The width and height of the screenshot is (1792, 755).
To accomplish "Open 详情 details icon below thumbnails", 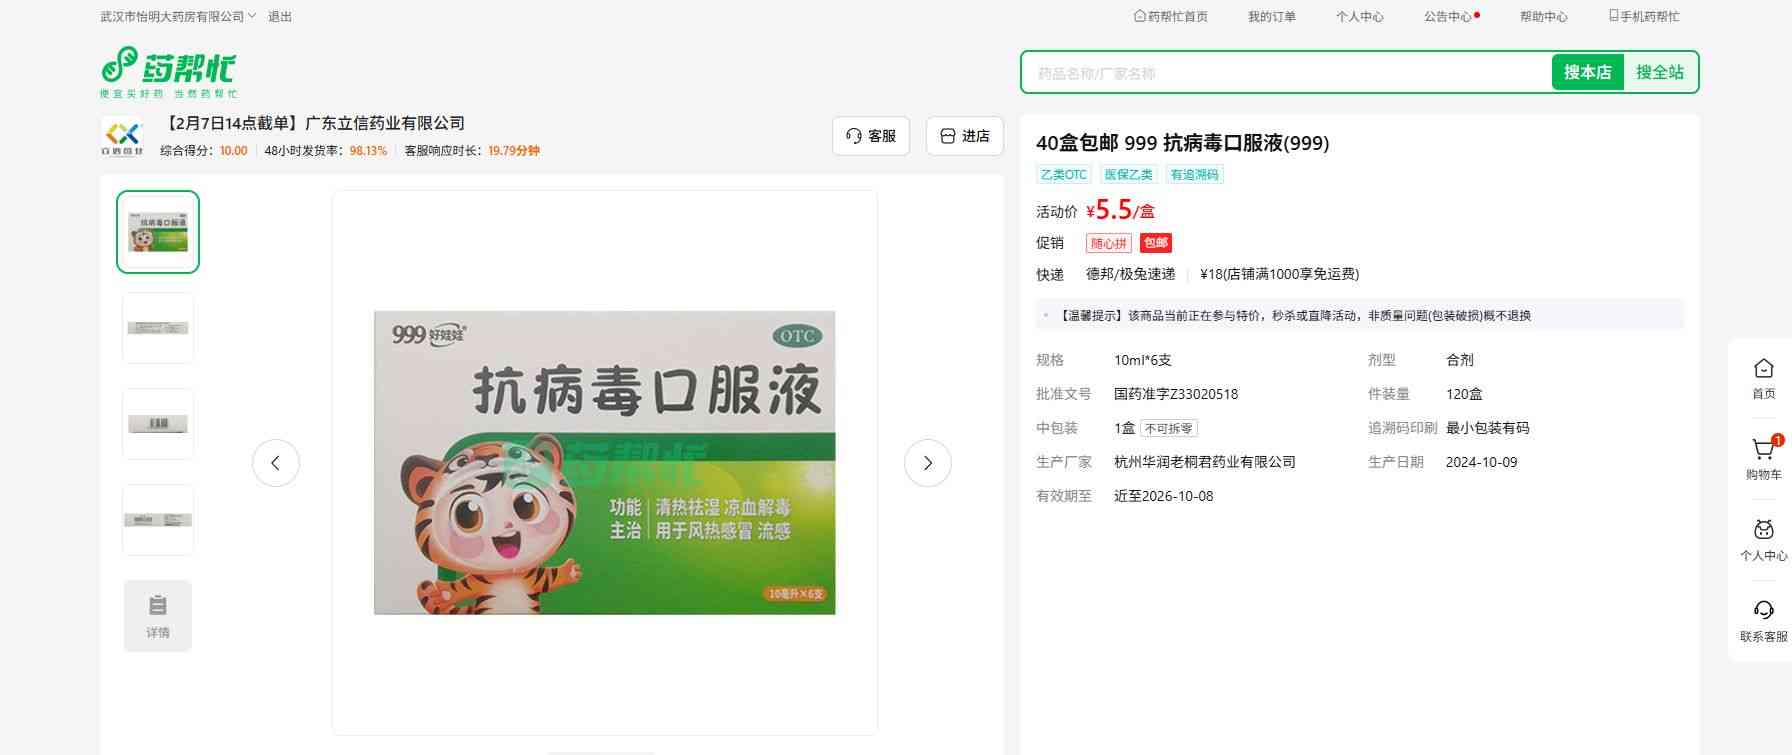I will [x=158, y=615].
